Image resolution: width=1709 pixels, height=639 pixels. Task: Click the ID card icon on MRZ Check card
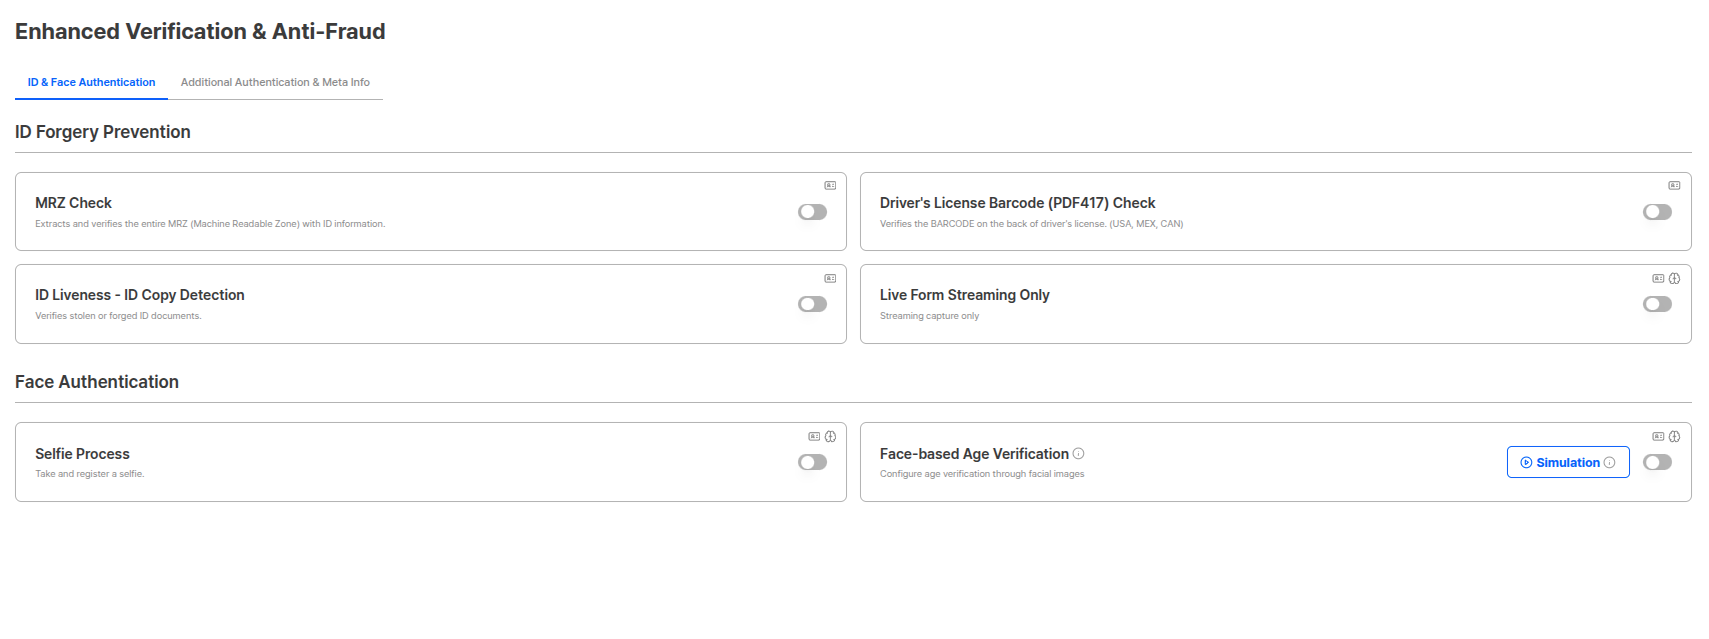(830, 184)
